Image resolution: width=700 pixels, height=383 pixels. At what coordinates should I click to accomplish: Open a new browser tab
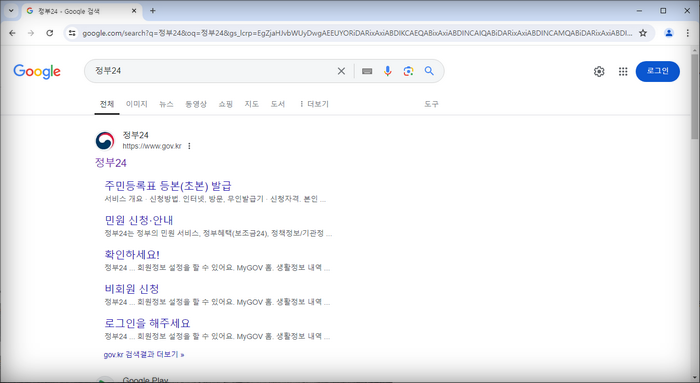point(153,11)
